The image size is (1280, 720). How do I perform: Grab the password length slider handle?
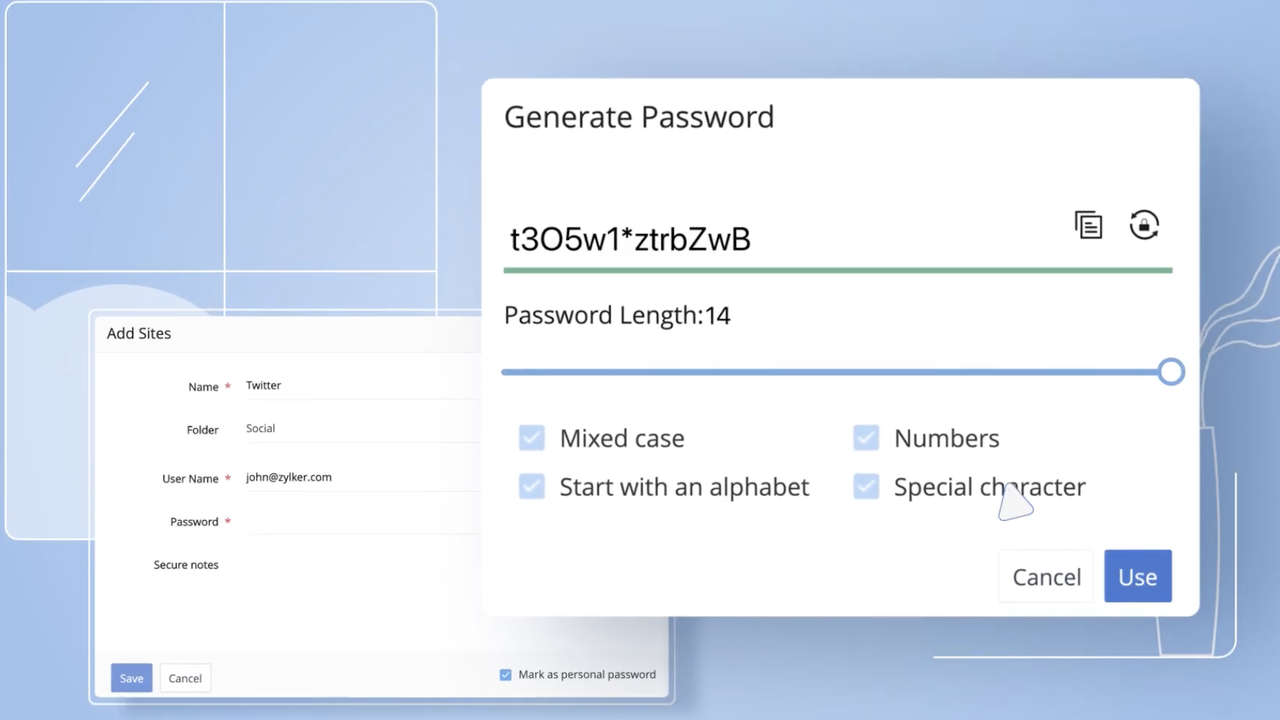(1171, 372)
